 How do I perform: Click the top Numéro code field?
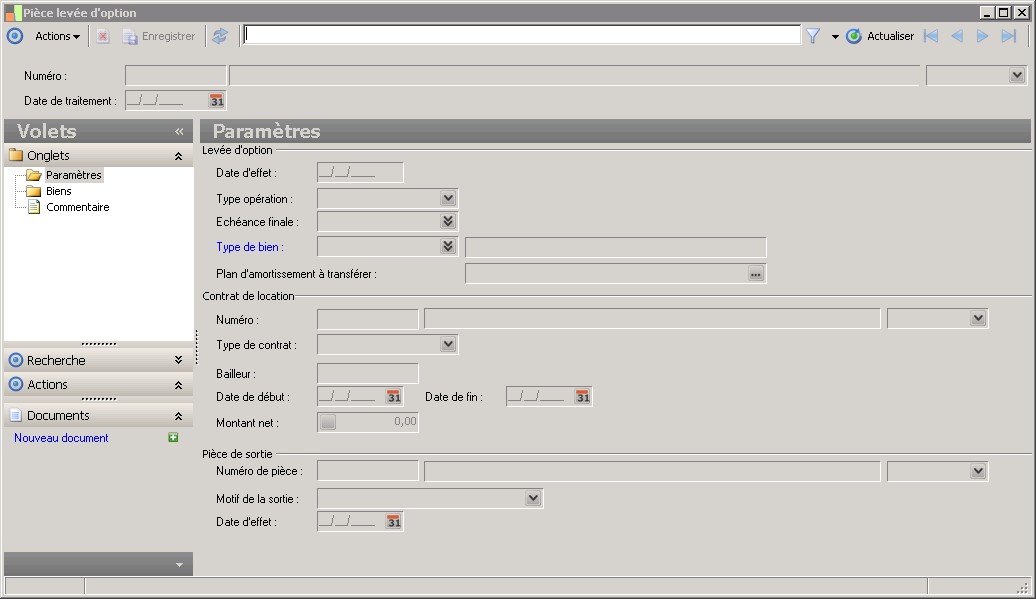tap(175, 75)
